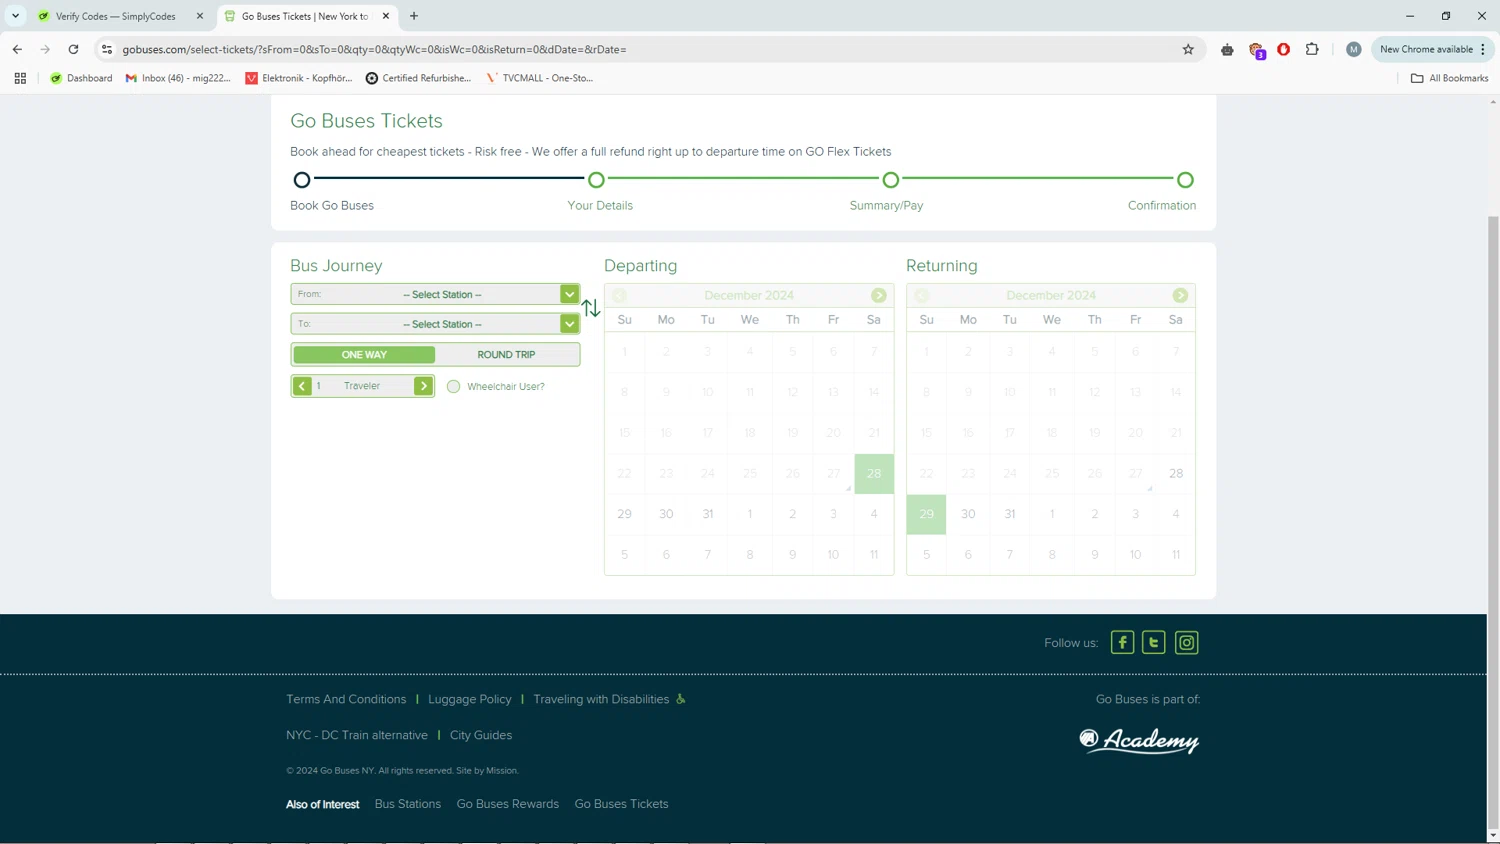
Task: Click the Book Go Buses progress step circle
Action: 301,180
